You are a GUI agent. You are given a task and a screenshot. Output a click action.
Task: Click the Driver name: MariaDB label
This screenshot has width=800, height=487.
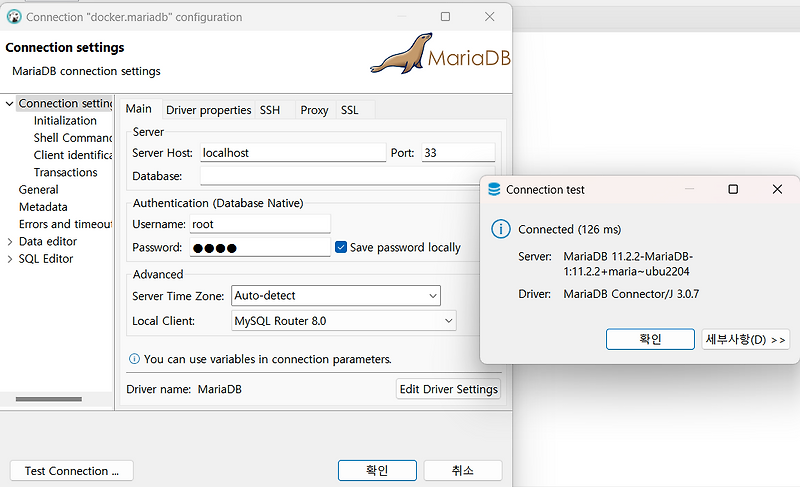pyautogui.click(x=184, y=389)
